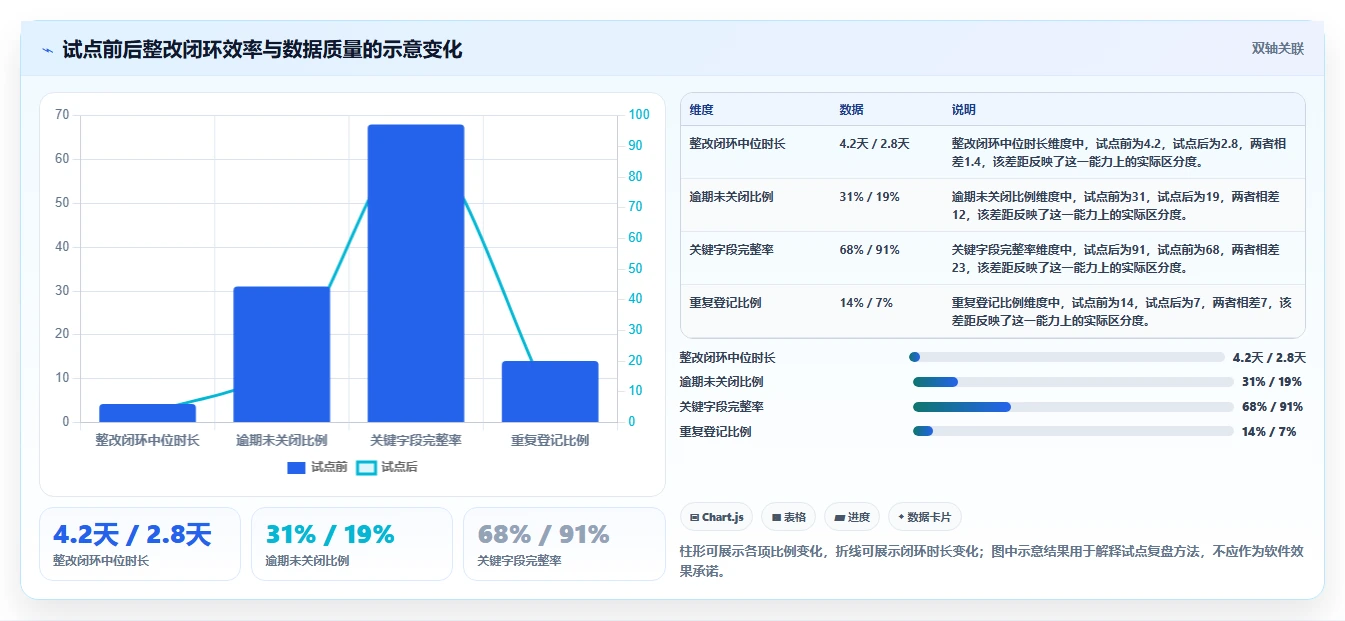Open the 68% / 91% data card
The height and width of the screenshot is (621, 1345).
tap(564, 544)
